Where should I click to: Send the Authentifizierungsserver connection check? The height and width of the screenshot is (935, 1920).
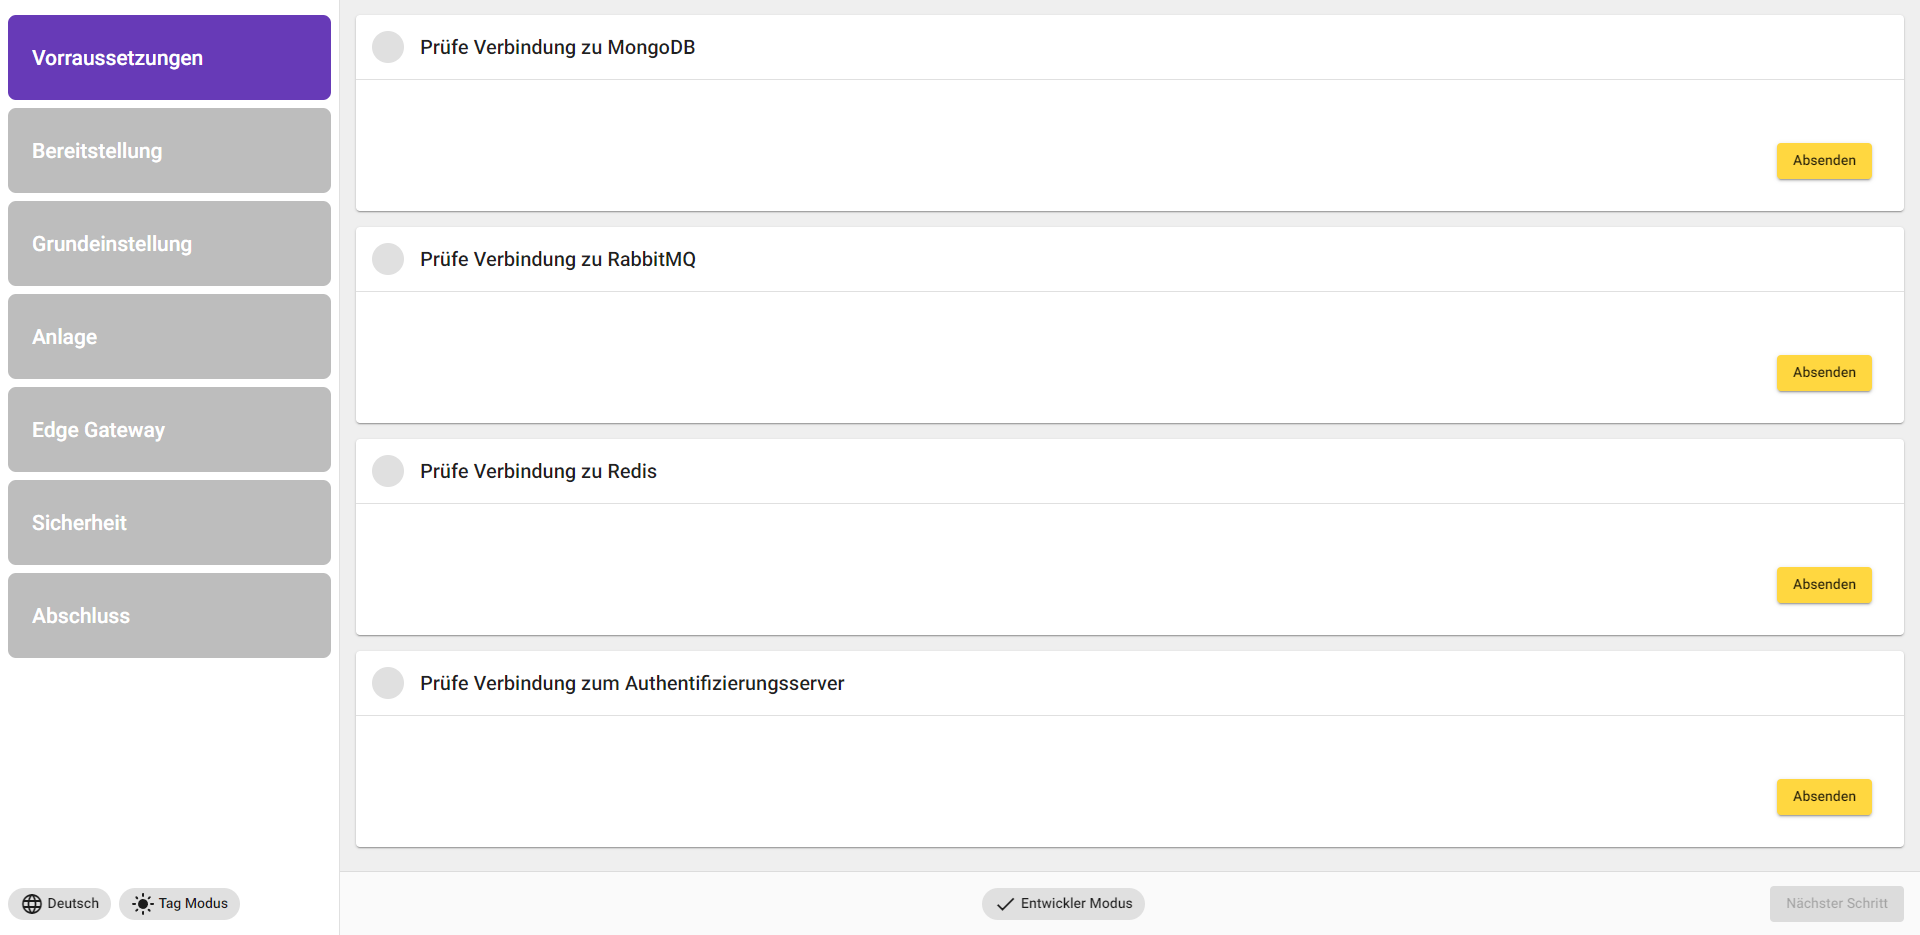[x=1824, y=797]
